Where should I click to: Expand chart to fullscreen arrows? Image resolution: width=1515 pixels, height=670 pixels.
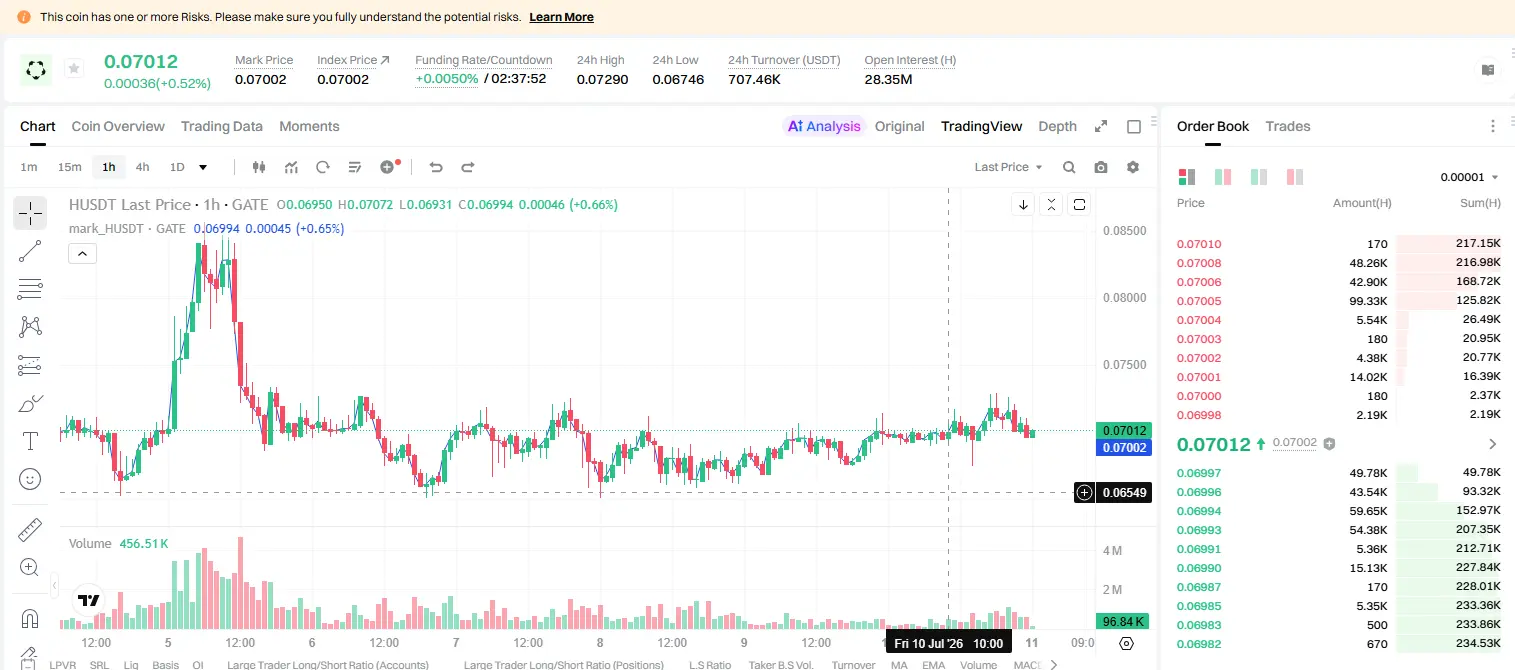pyautogui.click(x=1101, y=126)
